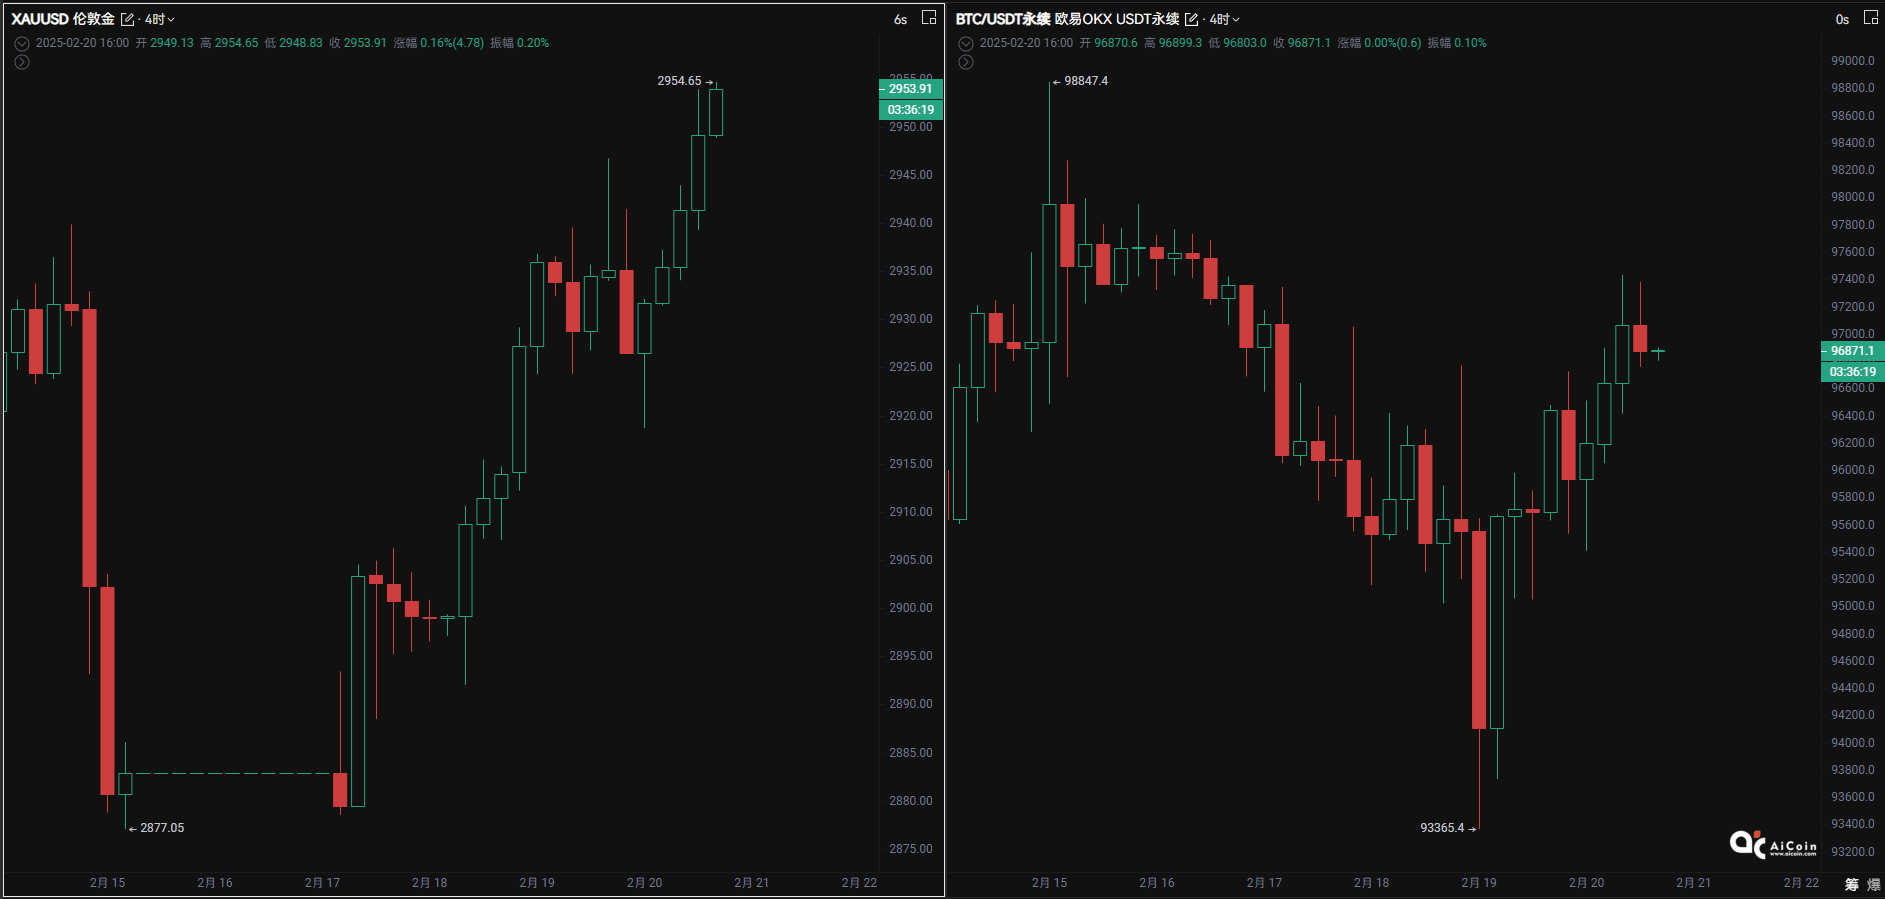1885x899 pixels.
Task: Click the 0s refresh timer on BTC chart
Action: point(1842,19)
